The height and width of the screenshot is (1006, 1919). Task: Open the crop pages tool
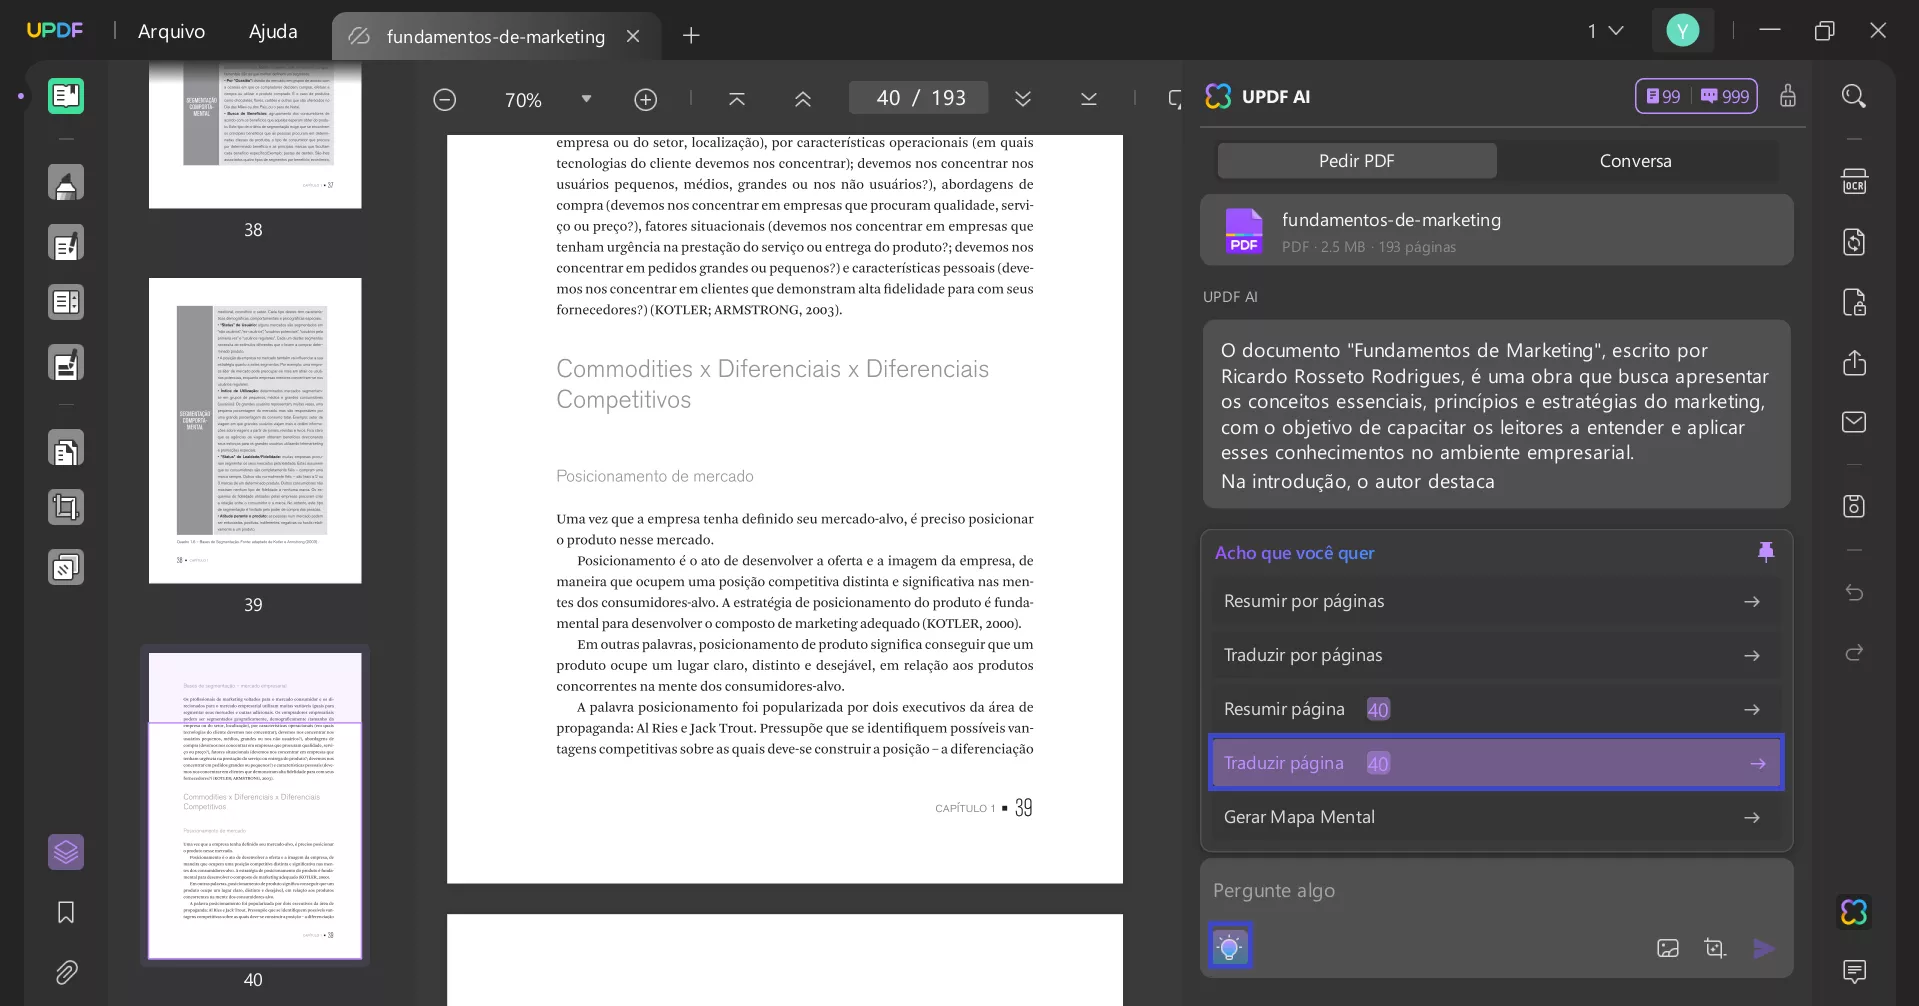66,507
